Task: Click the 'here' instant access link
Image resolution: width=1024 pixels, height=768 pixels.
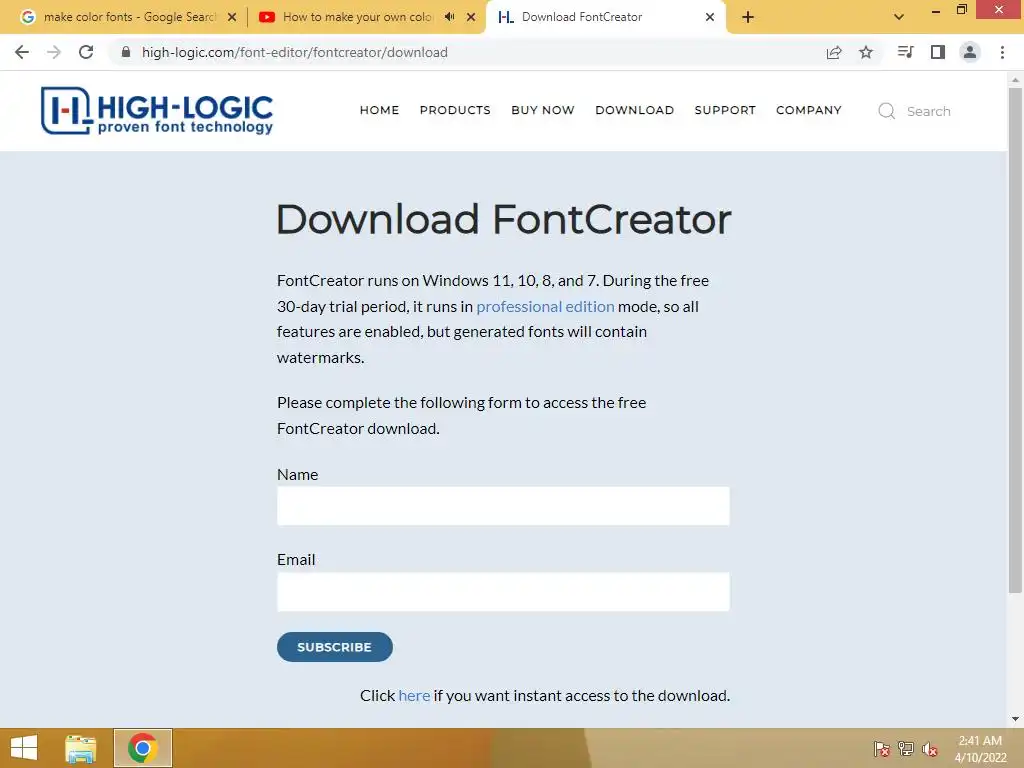Action: [x=414, y=696]
